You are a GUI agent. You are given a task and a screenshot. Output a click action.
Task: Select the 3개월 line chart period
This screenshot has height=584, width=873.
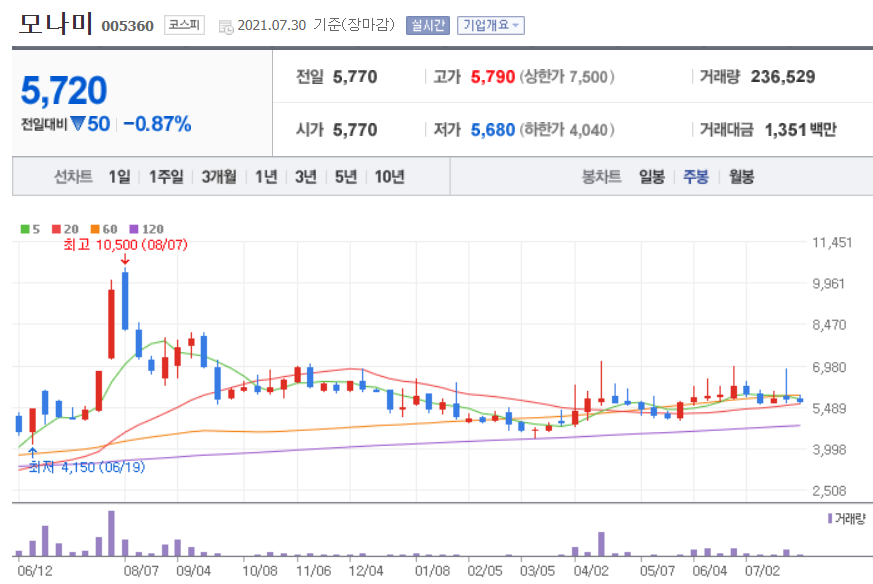tap(219, 177)
